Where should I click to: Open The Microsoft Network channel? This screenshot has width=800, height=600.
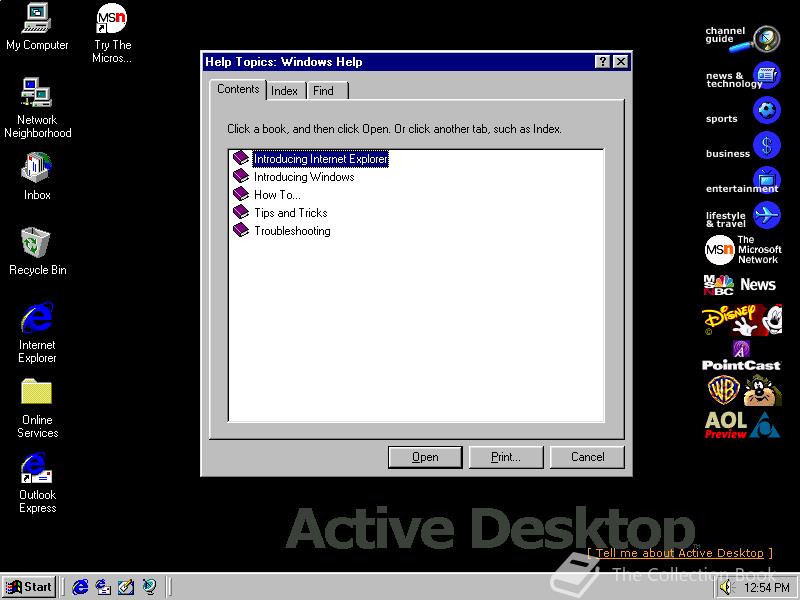click(x=742, y=250)
